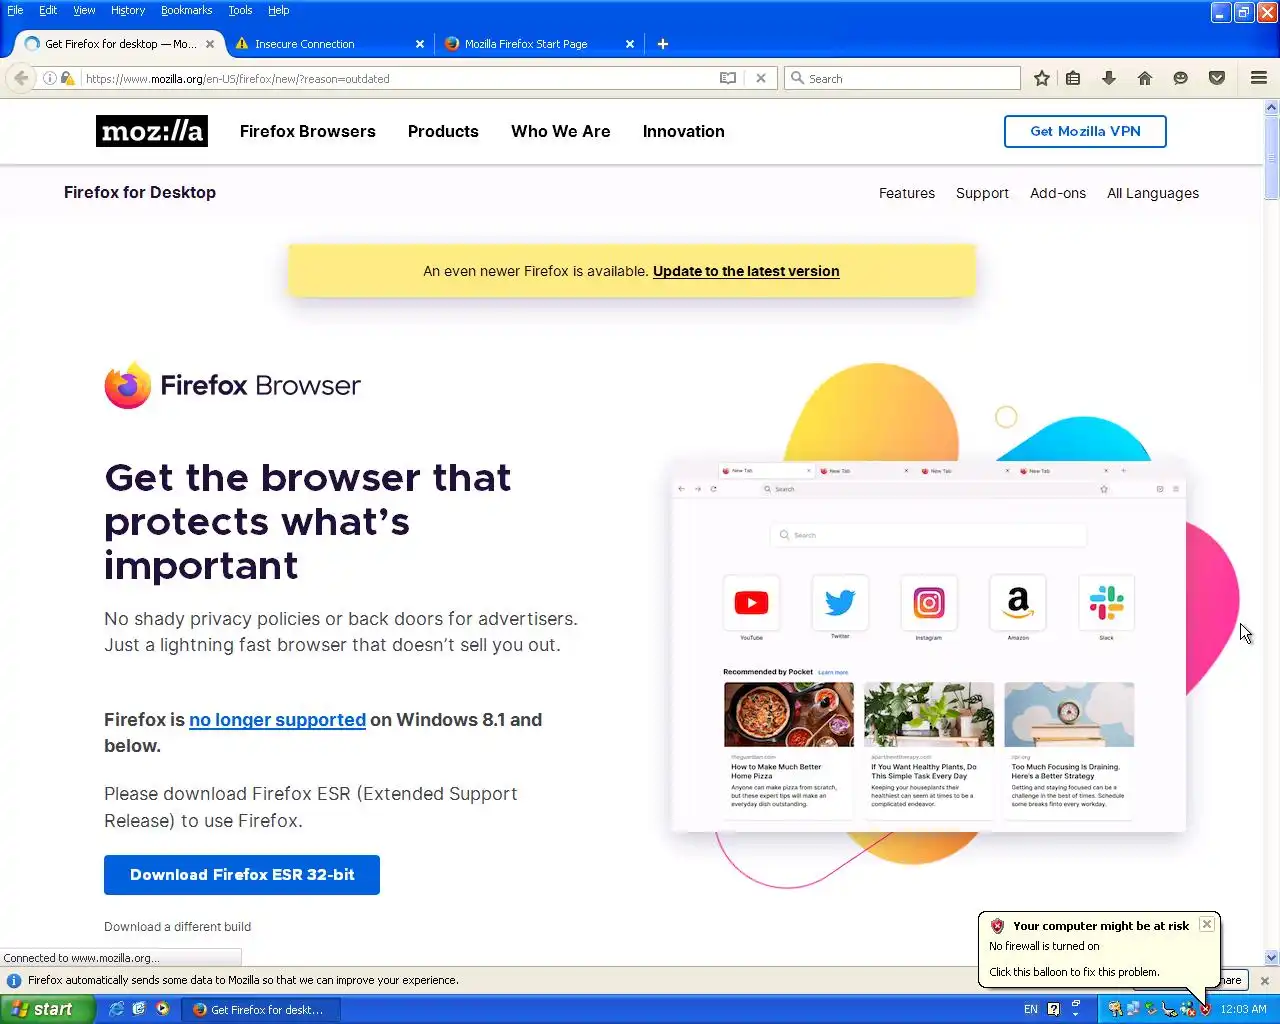Viewport: 1280px width, 1024px height.
Task: Click the EN language indicator
Action: [x=1031, y=1009]
